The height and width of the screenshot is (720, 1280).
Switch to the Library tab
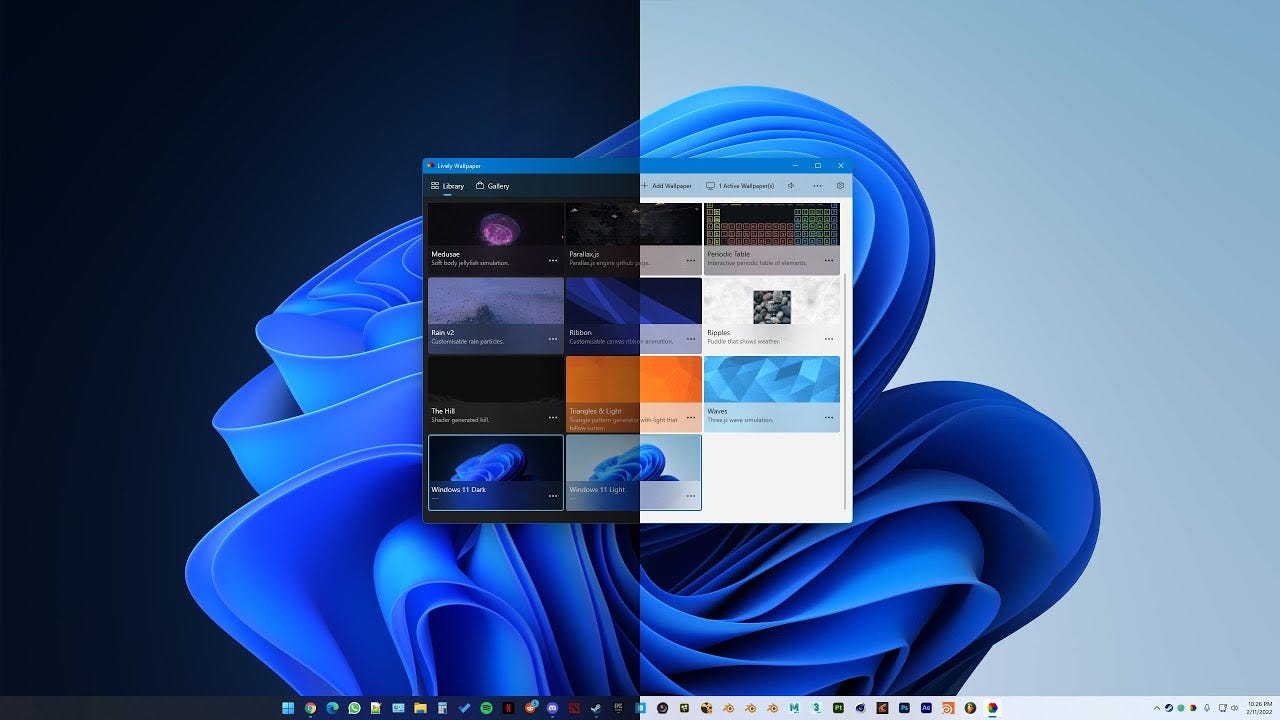coord(447,186)
